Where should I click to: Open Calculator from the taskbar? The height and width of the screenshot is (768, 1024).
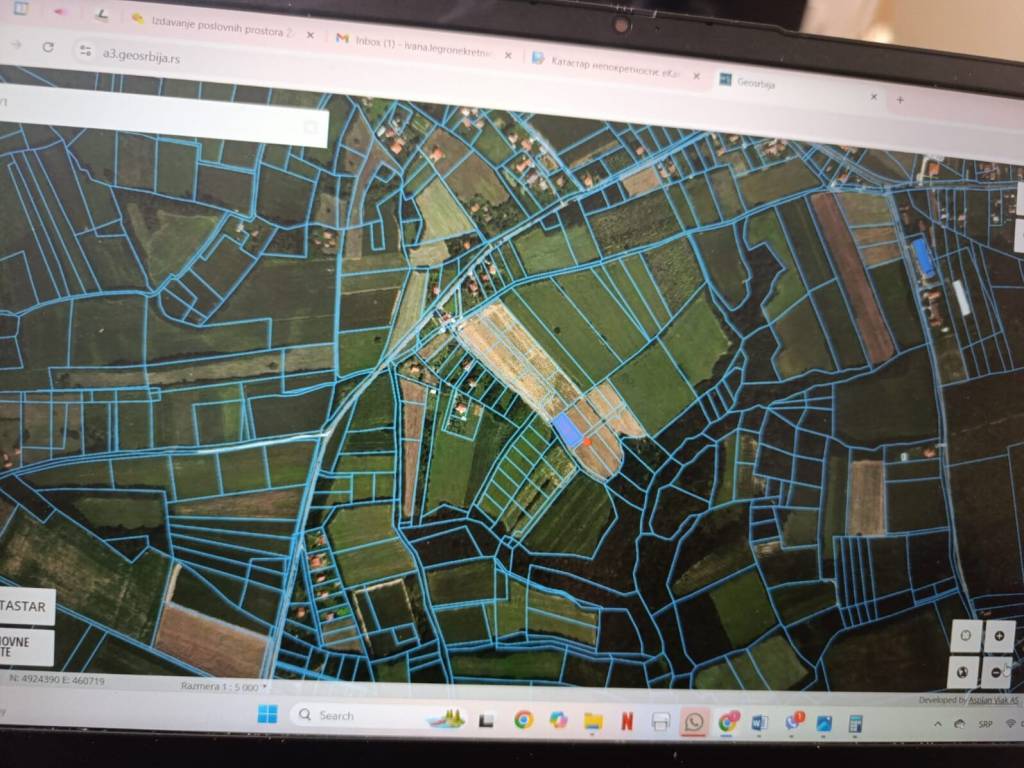[x=855, y=724]
